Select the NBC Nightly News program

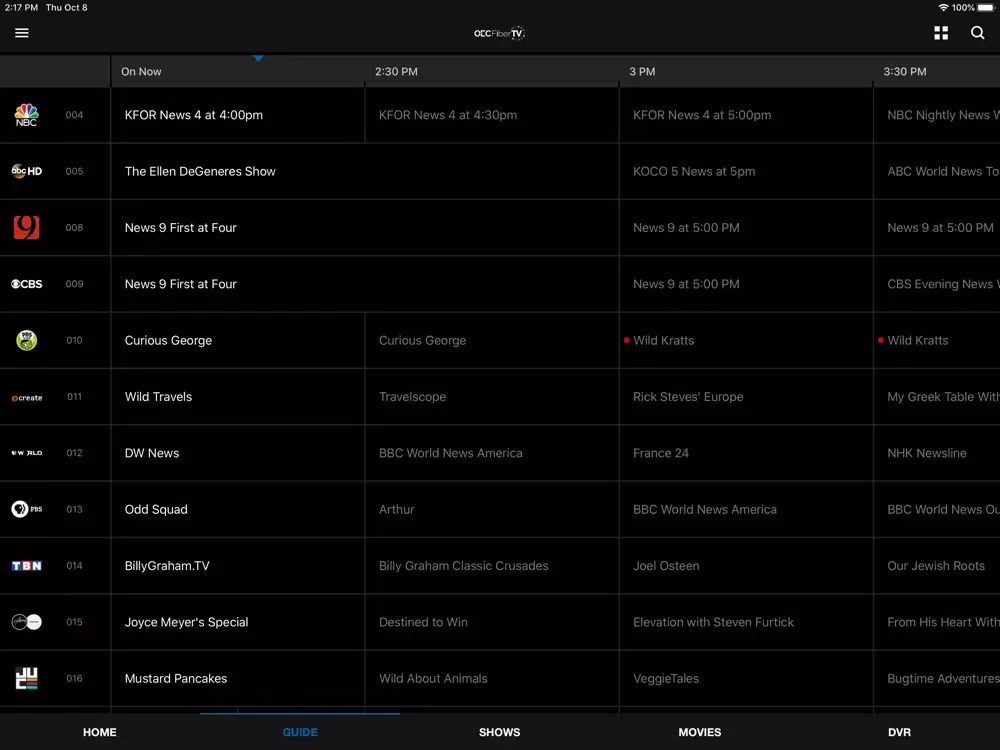click(x=937, y=115)
